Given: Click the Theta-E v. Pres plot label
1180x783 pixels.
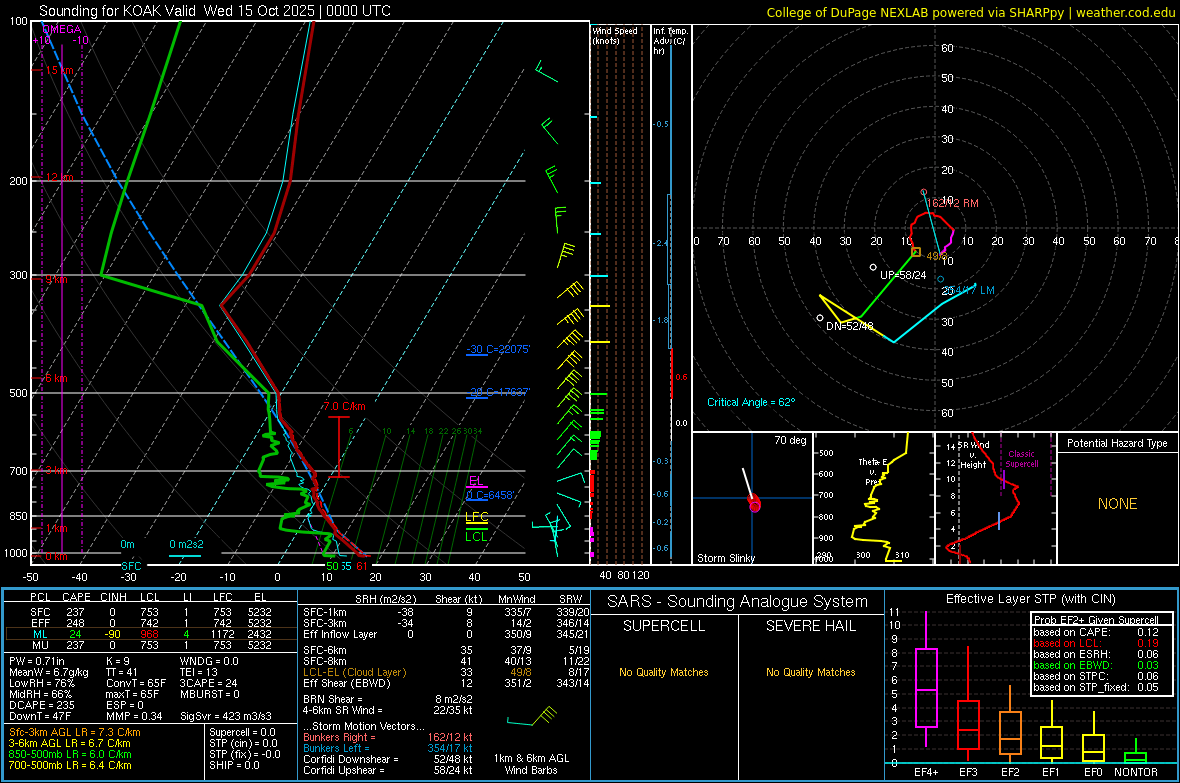Looking at the screenshot, I should [872, 471].
